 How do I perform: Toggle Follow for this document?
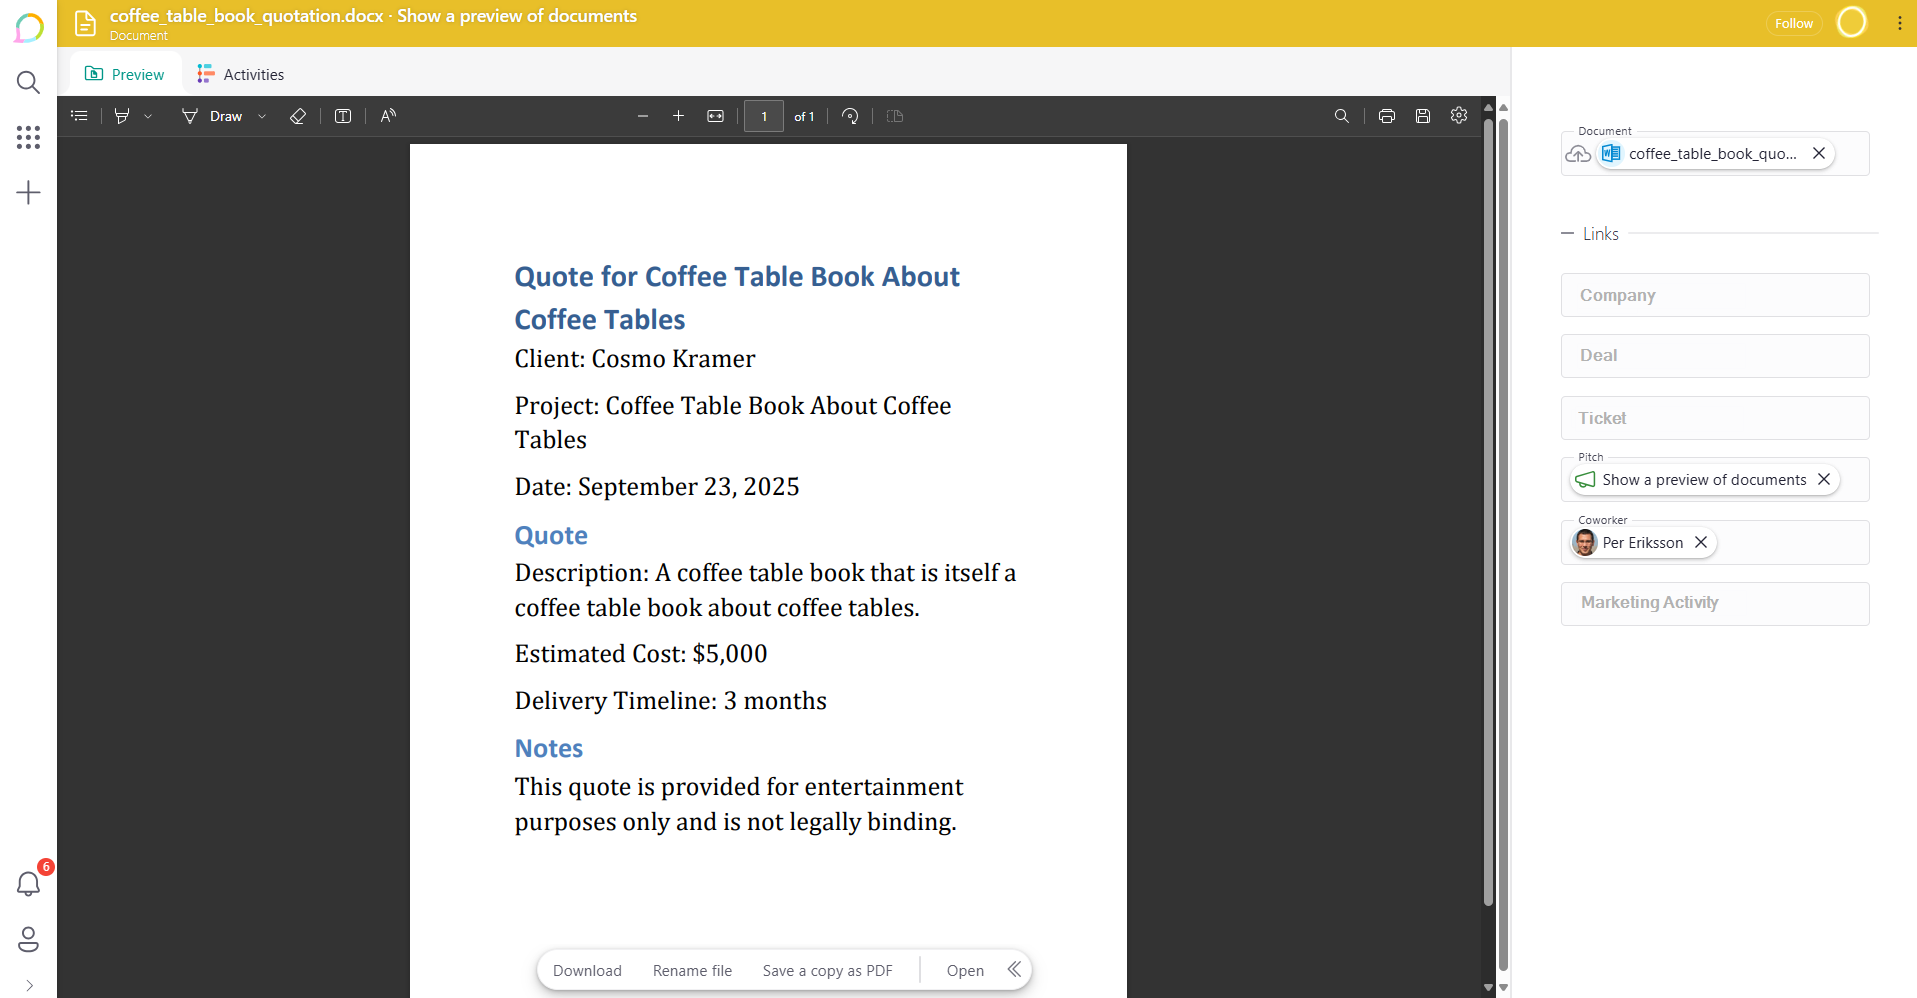[1793, 23]
